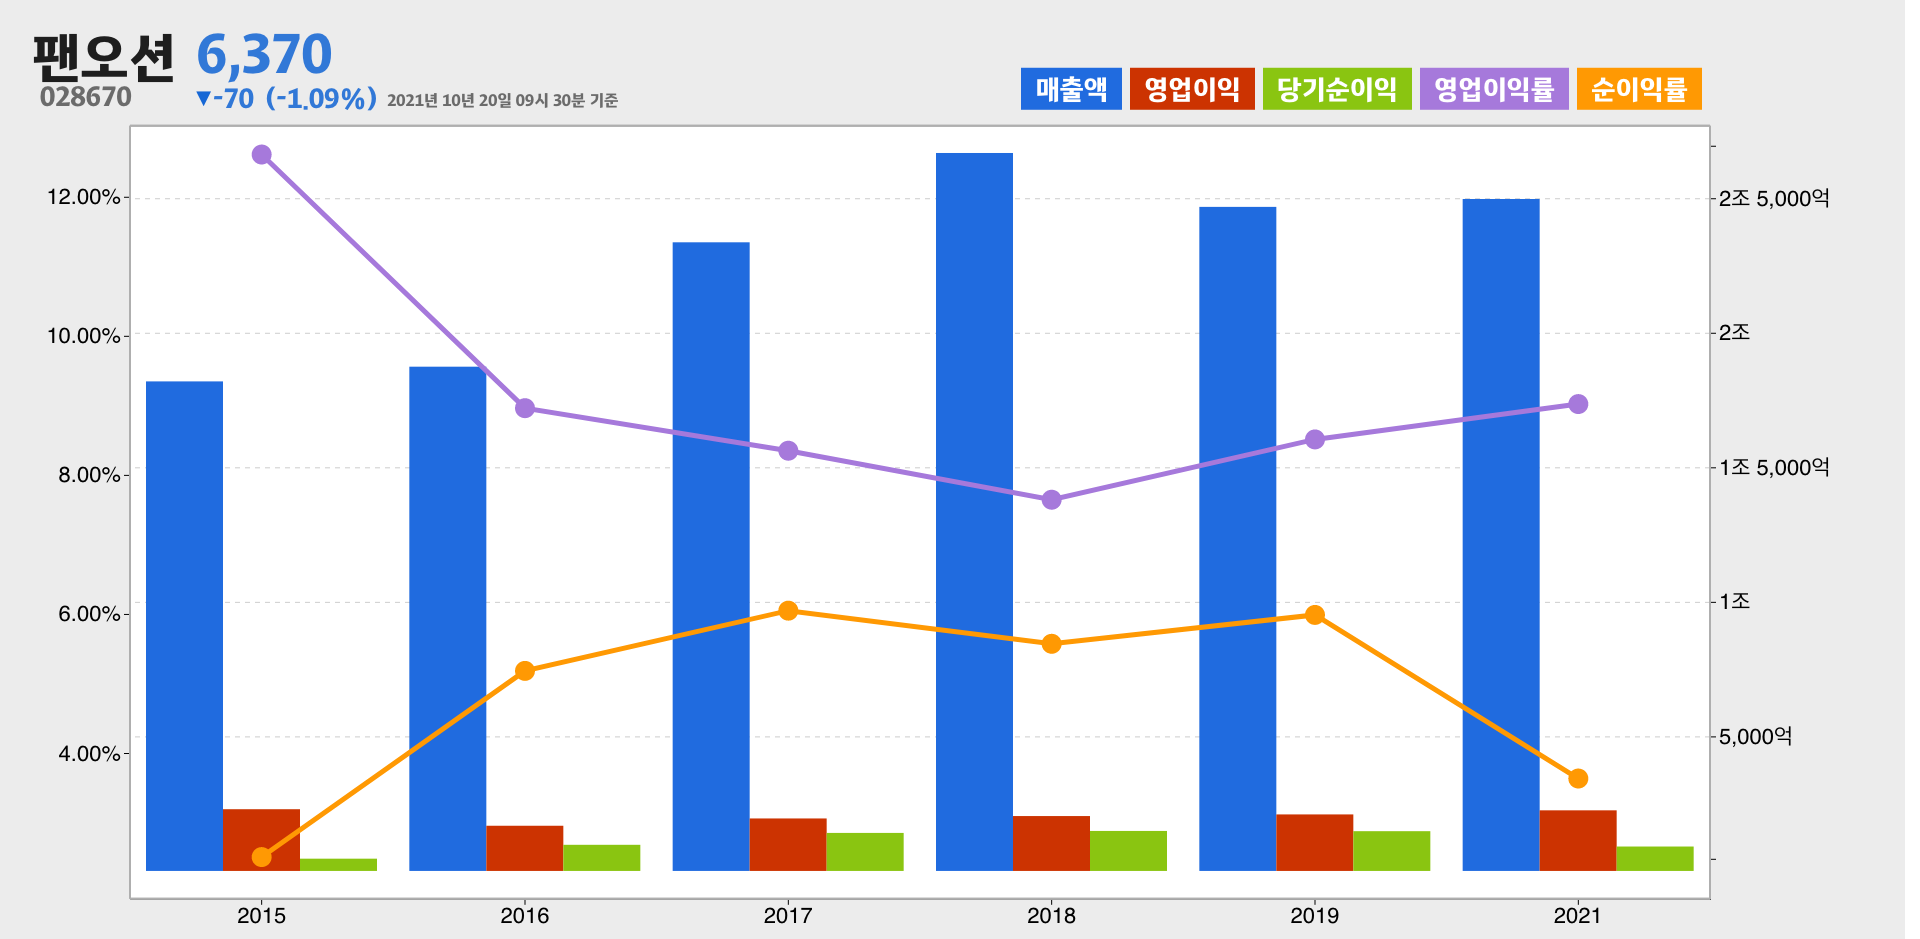The width and height of the screenshot is (1920, 939).
Task: Click the 2018 green net income bar
Action: (x=1128, y=851)
